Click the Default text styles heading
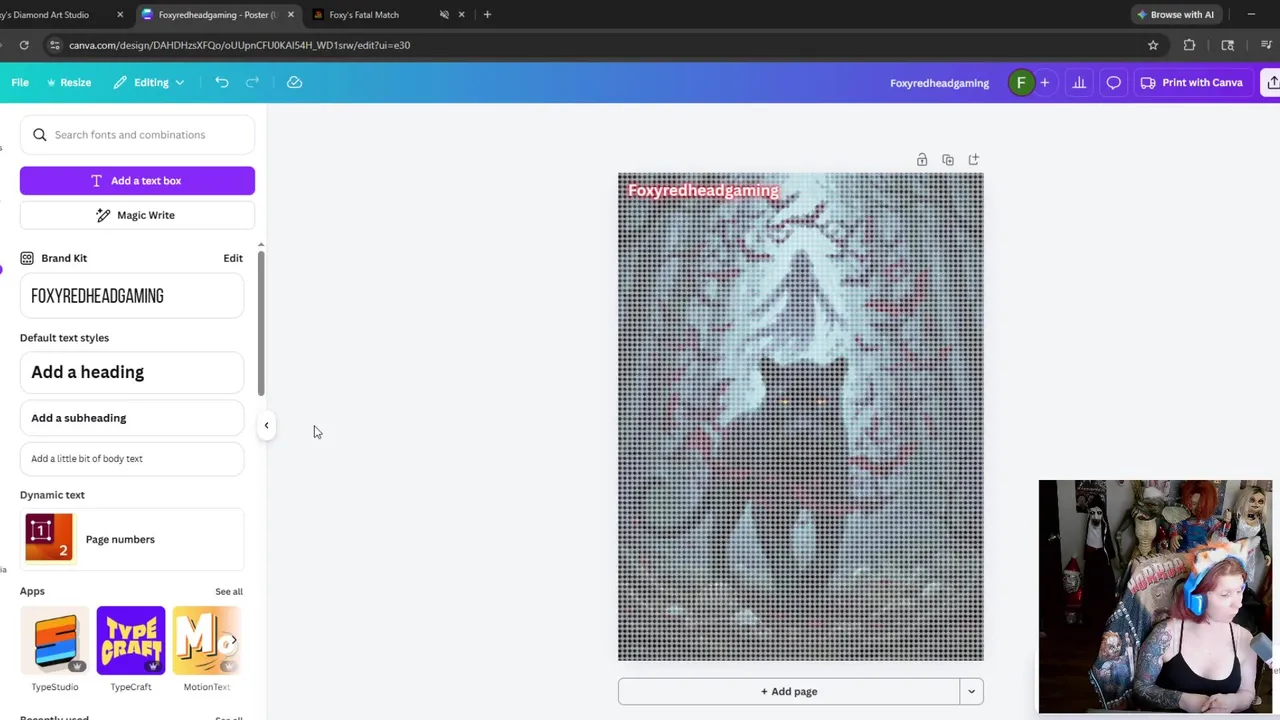The width and height of the screenshot is (1280, 720). (64, 338)
